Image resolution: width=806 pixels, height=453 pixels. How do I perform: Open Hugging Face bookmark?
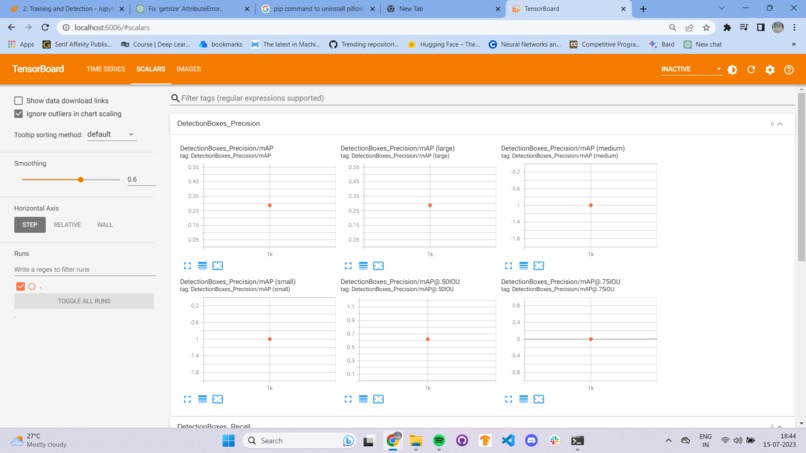(x=444, y=44)
